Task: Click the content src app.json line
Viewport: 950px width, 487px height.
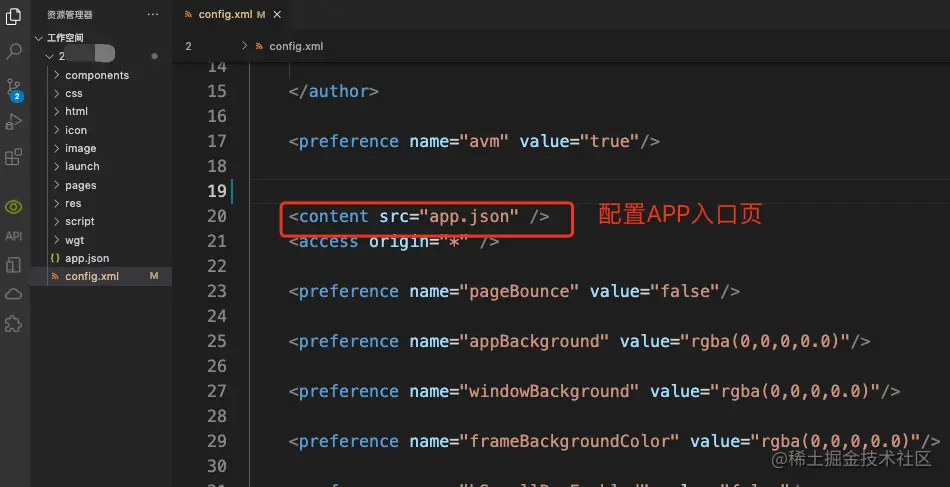Action: 419,216
